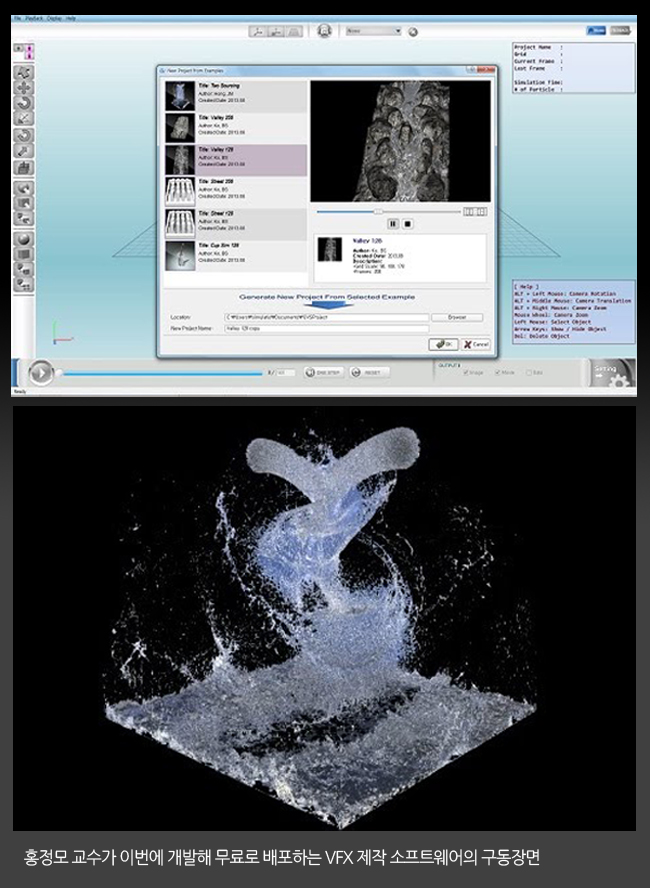Select the scale tool with diagonal arrow
This screenshot has width=650, height=888.
point(24,118)
